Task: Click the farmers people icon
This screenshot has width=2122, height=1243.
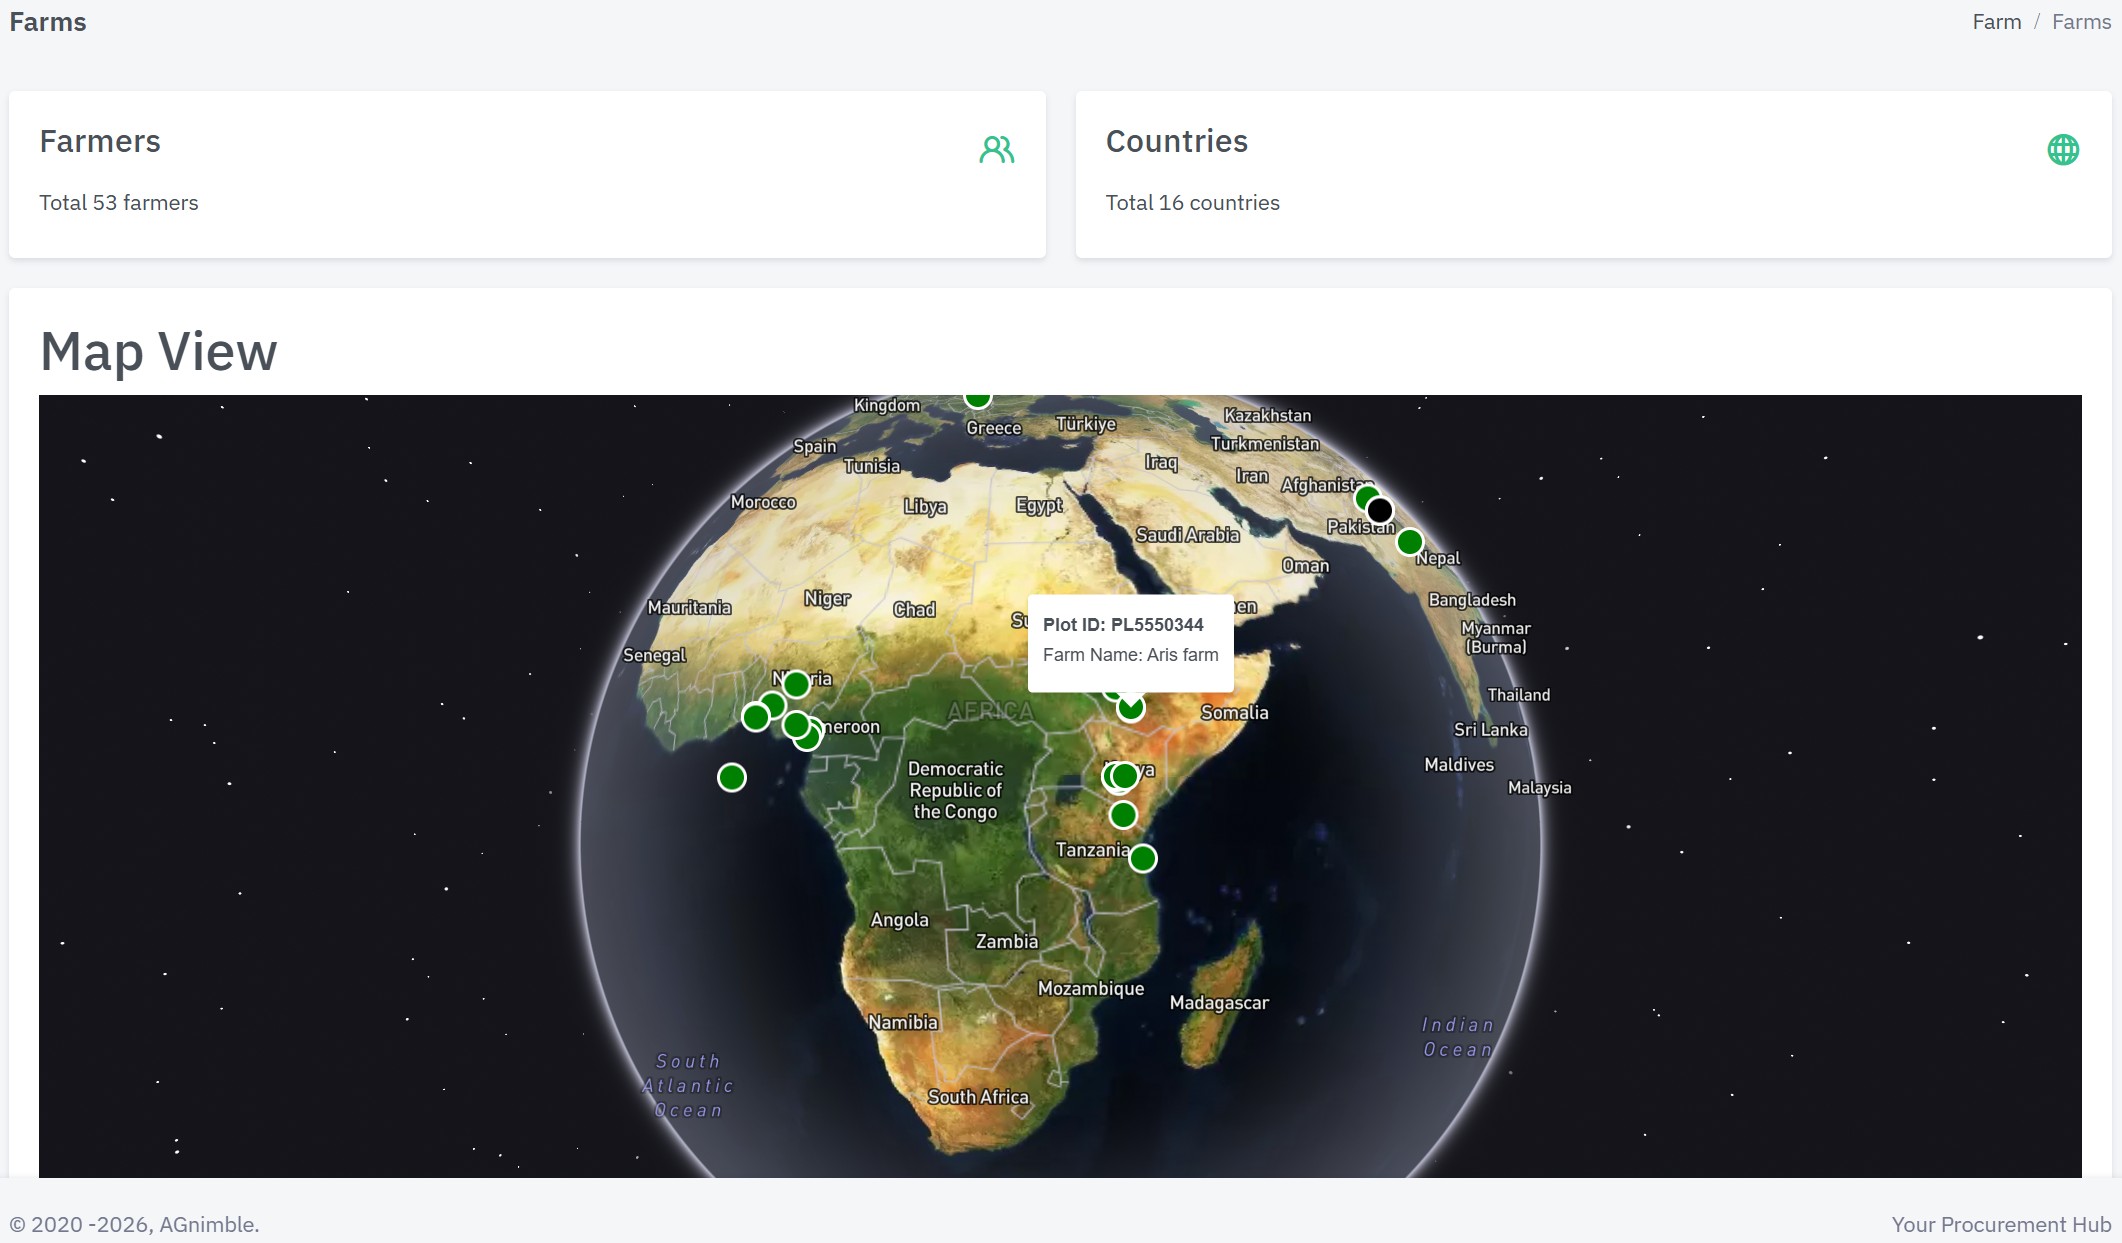Action: point(997,150)
